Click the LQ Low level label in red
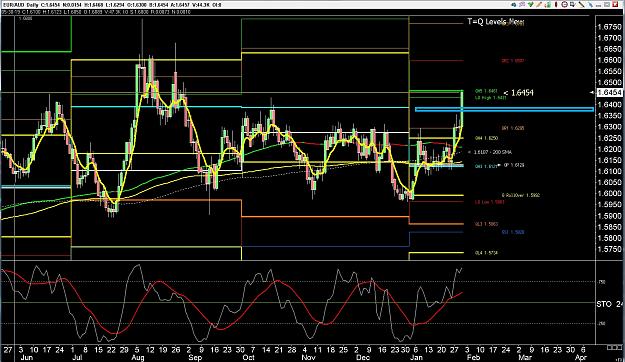 [489, 202]
